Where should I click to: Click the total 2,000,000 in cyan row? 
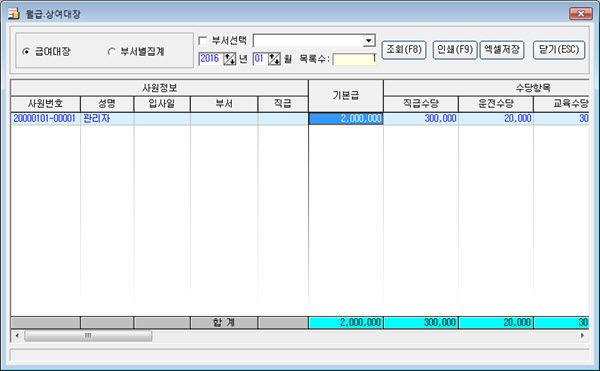pyautogui.click(x=346, y=323)
